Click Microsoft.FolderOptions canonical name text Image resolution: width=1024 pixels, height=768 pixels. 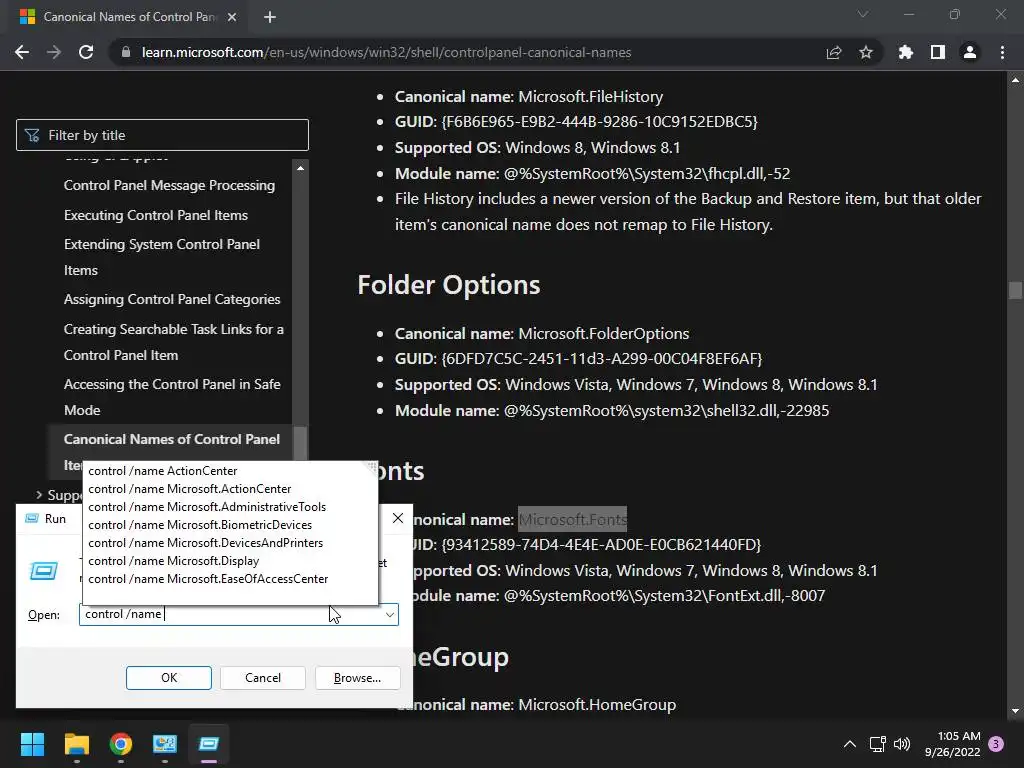point(603,334)
